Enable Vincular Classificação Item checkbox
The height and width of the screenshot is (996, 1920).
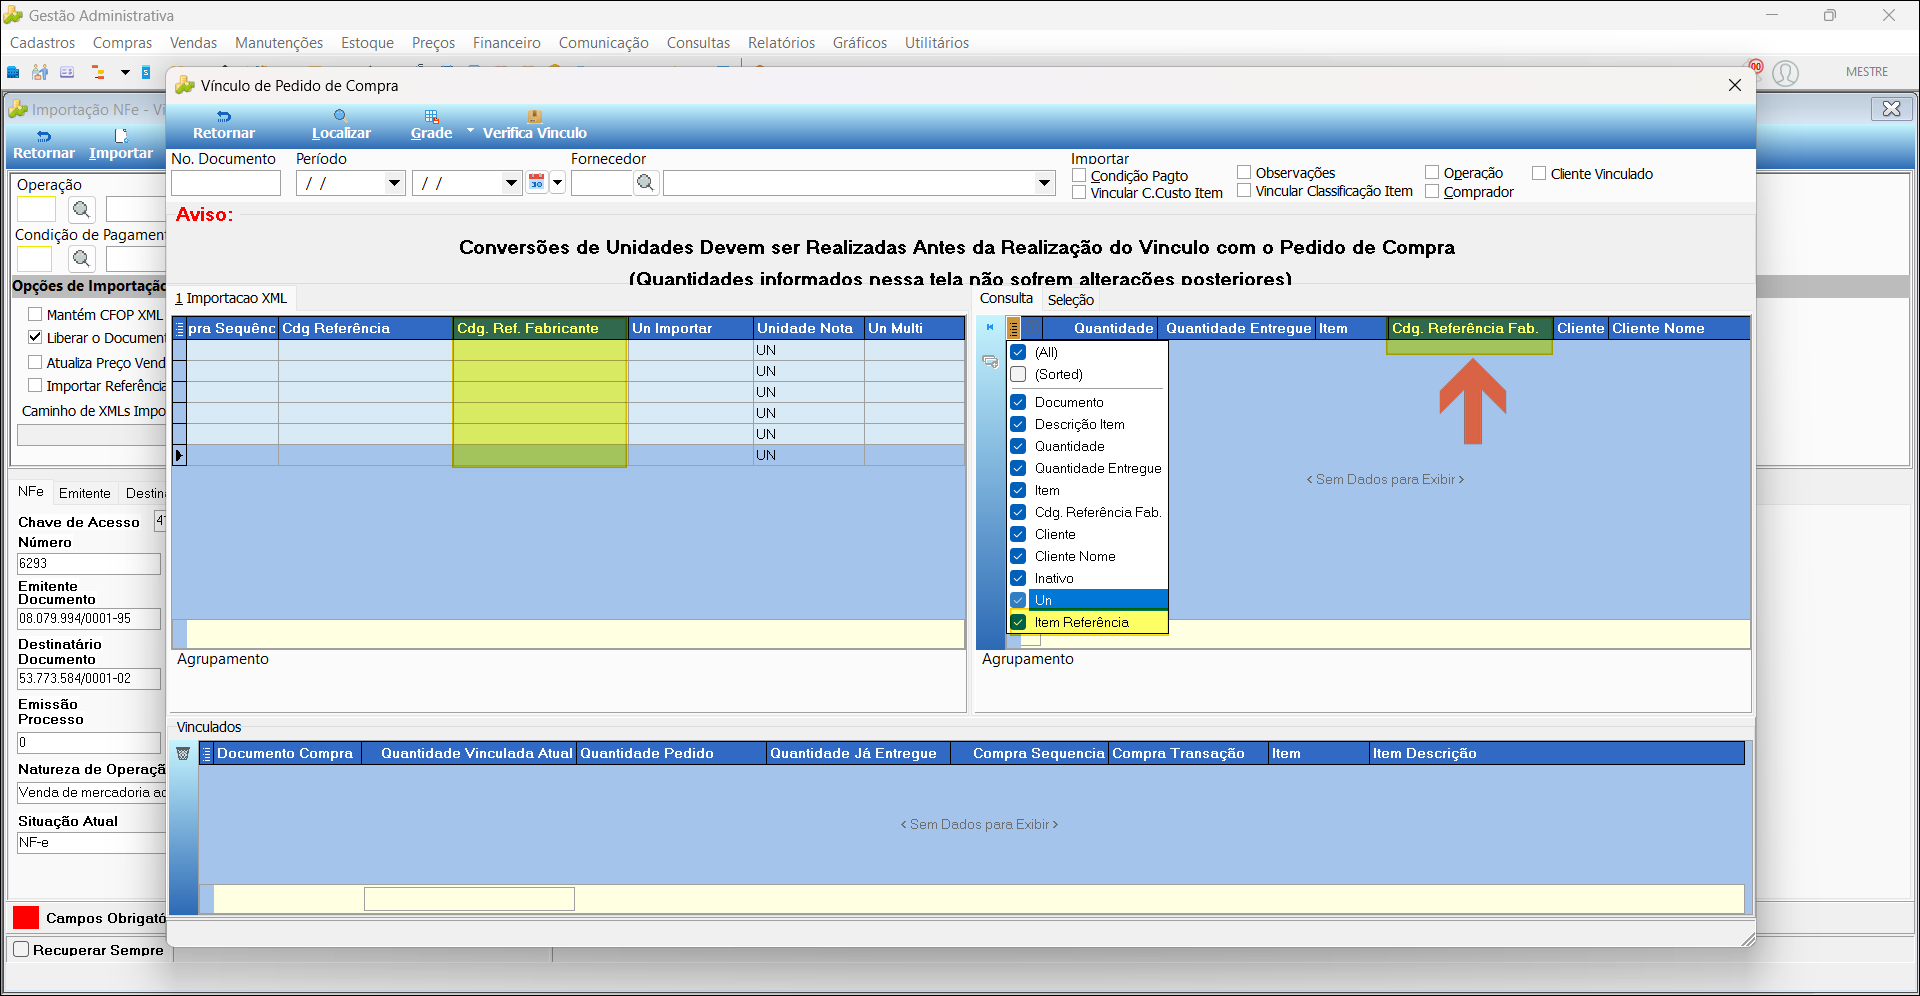pyautogui.click(x=1244, y=191)
